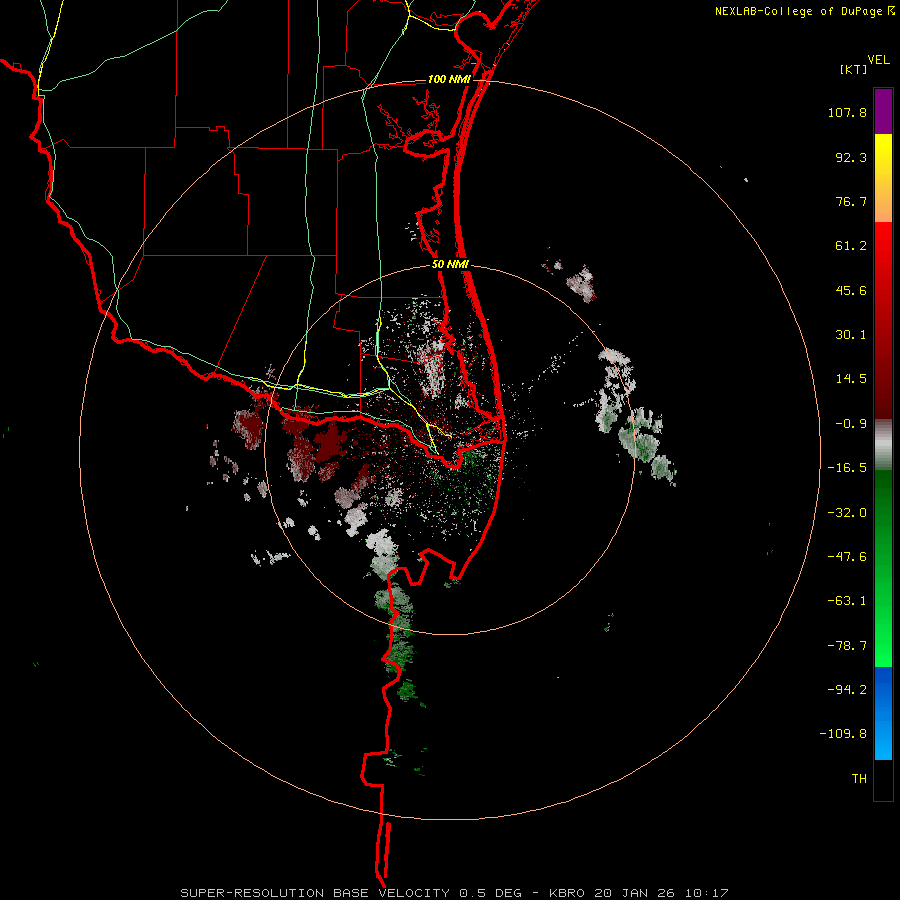900x900 pixels.
Task: Click the 92.3 velocity scale value
Action: coord(851,157)
